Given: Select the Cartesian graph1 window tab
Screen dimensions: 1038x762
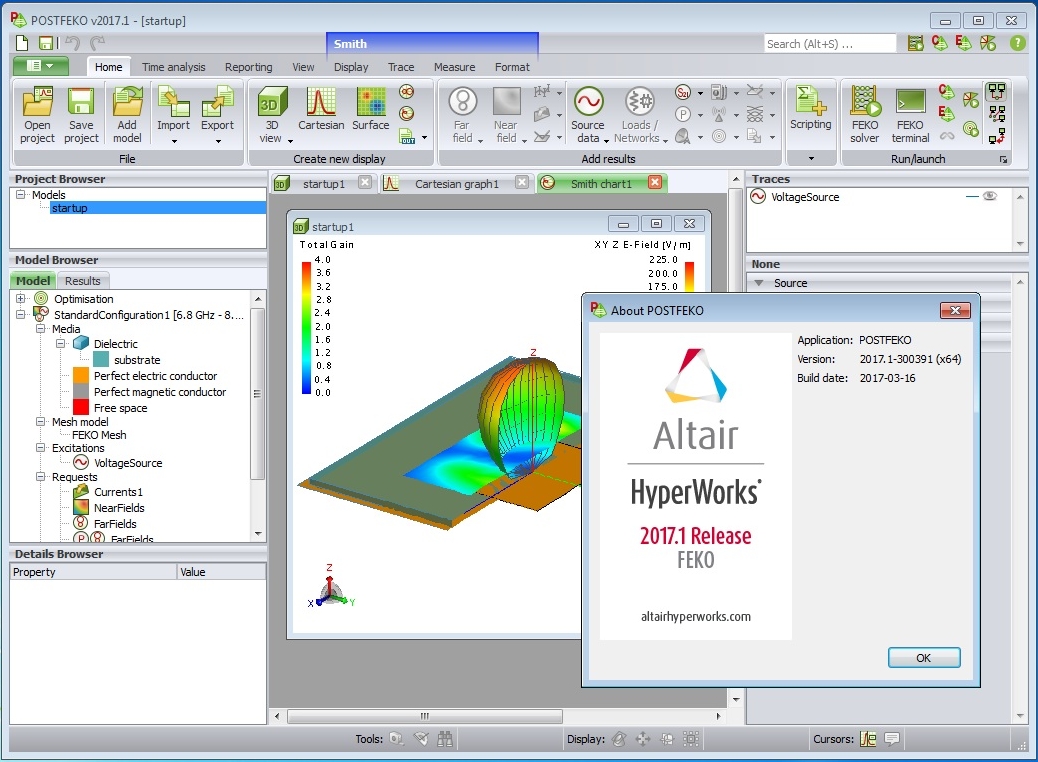Looking at the screenshot, I should coord(457,183).
